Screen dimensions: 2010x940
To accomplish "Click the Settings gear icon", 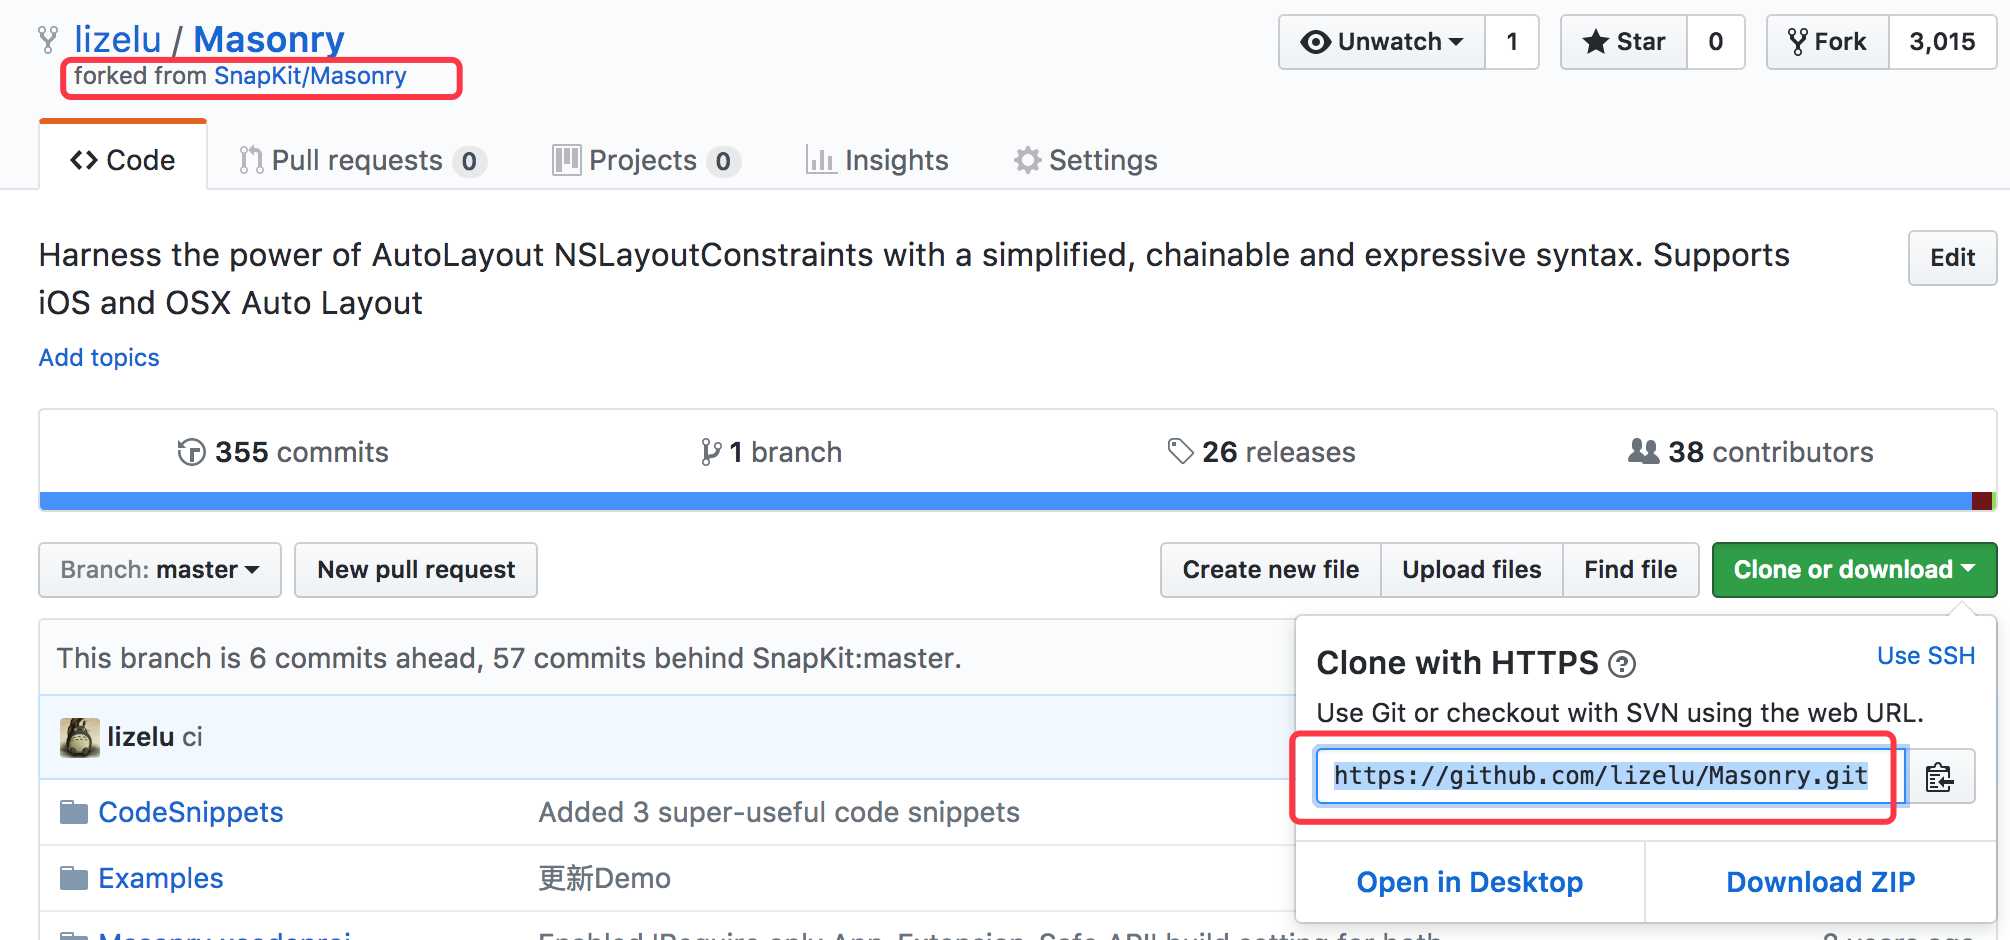I will [x=1027, y=160].
